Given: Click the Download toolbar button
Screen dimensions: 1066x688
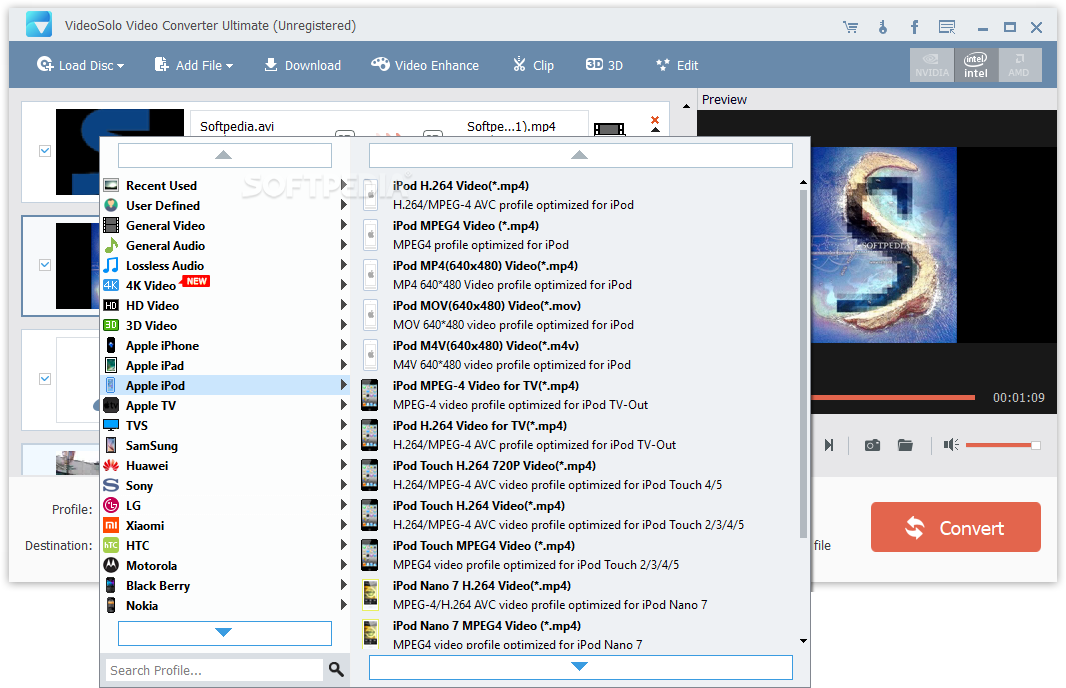Looking at the screenshot, I should point(303,65).
